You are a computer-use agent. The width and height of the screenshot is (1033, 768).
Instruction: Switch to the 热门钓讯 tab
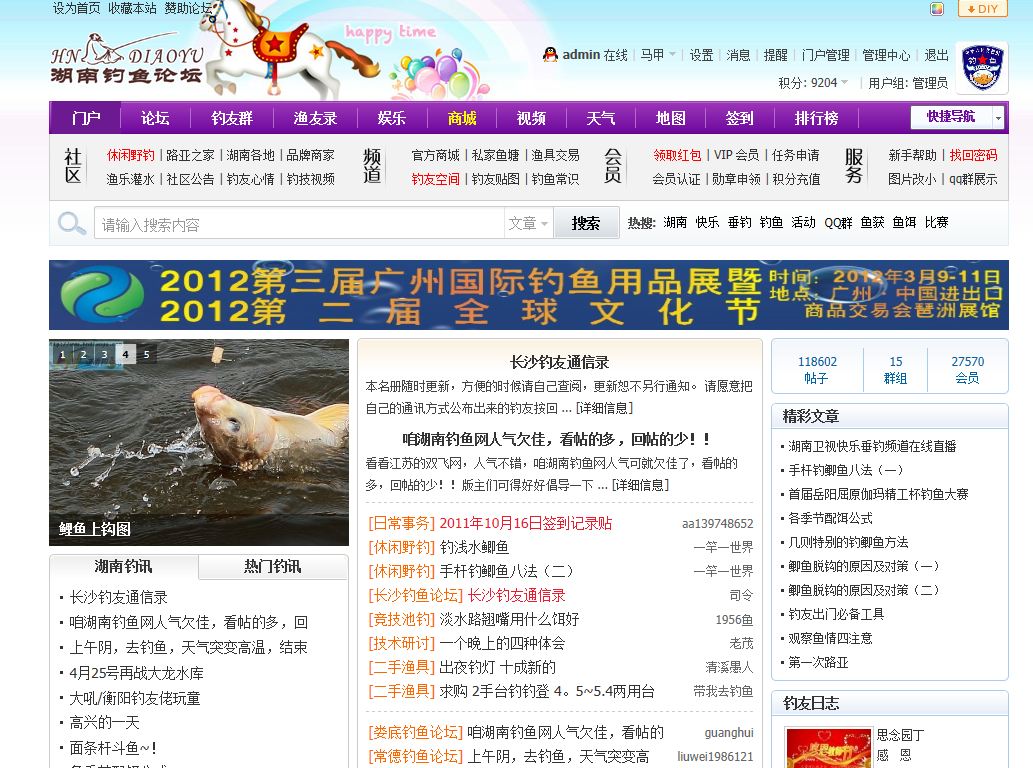[273, 566]
